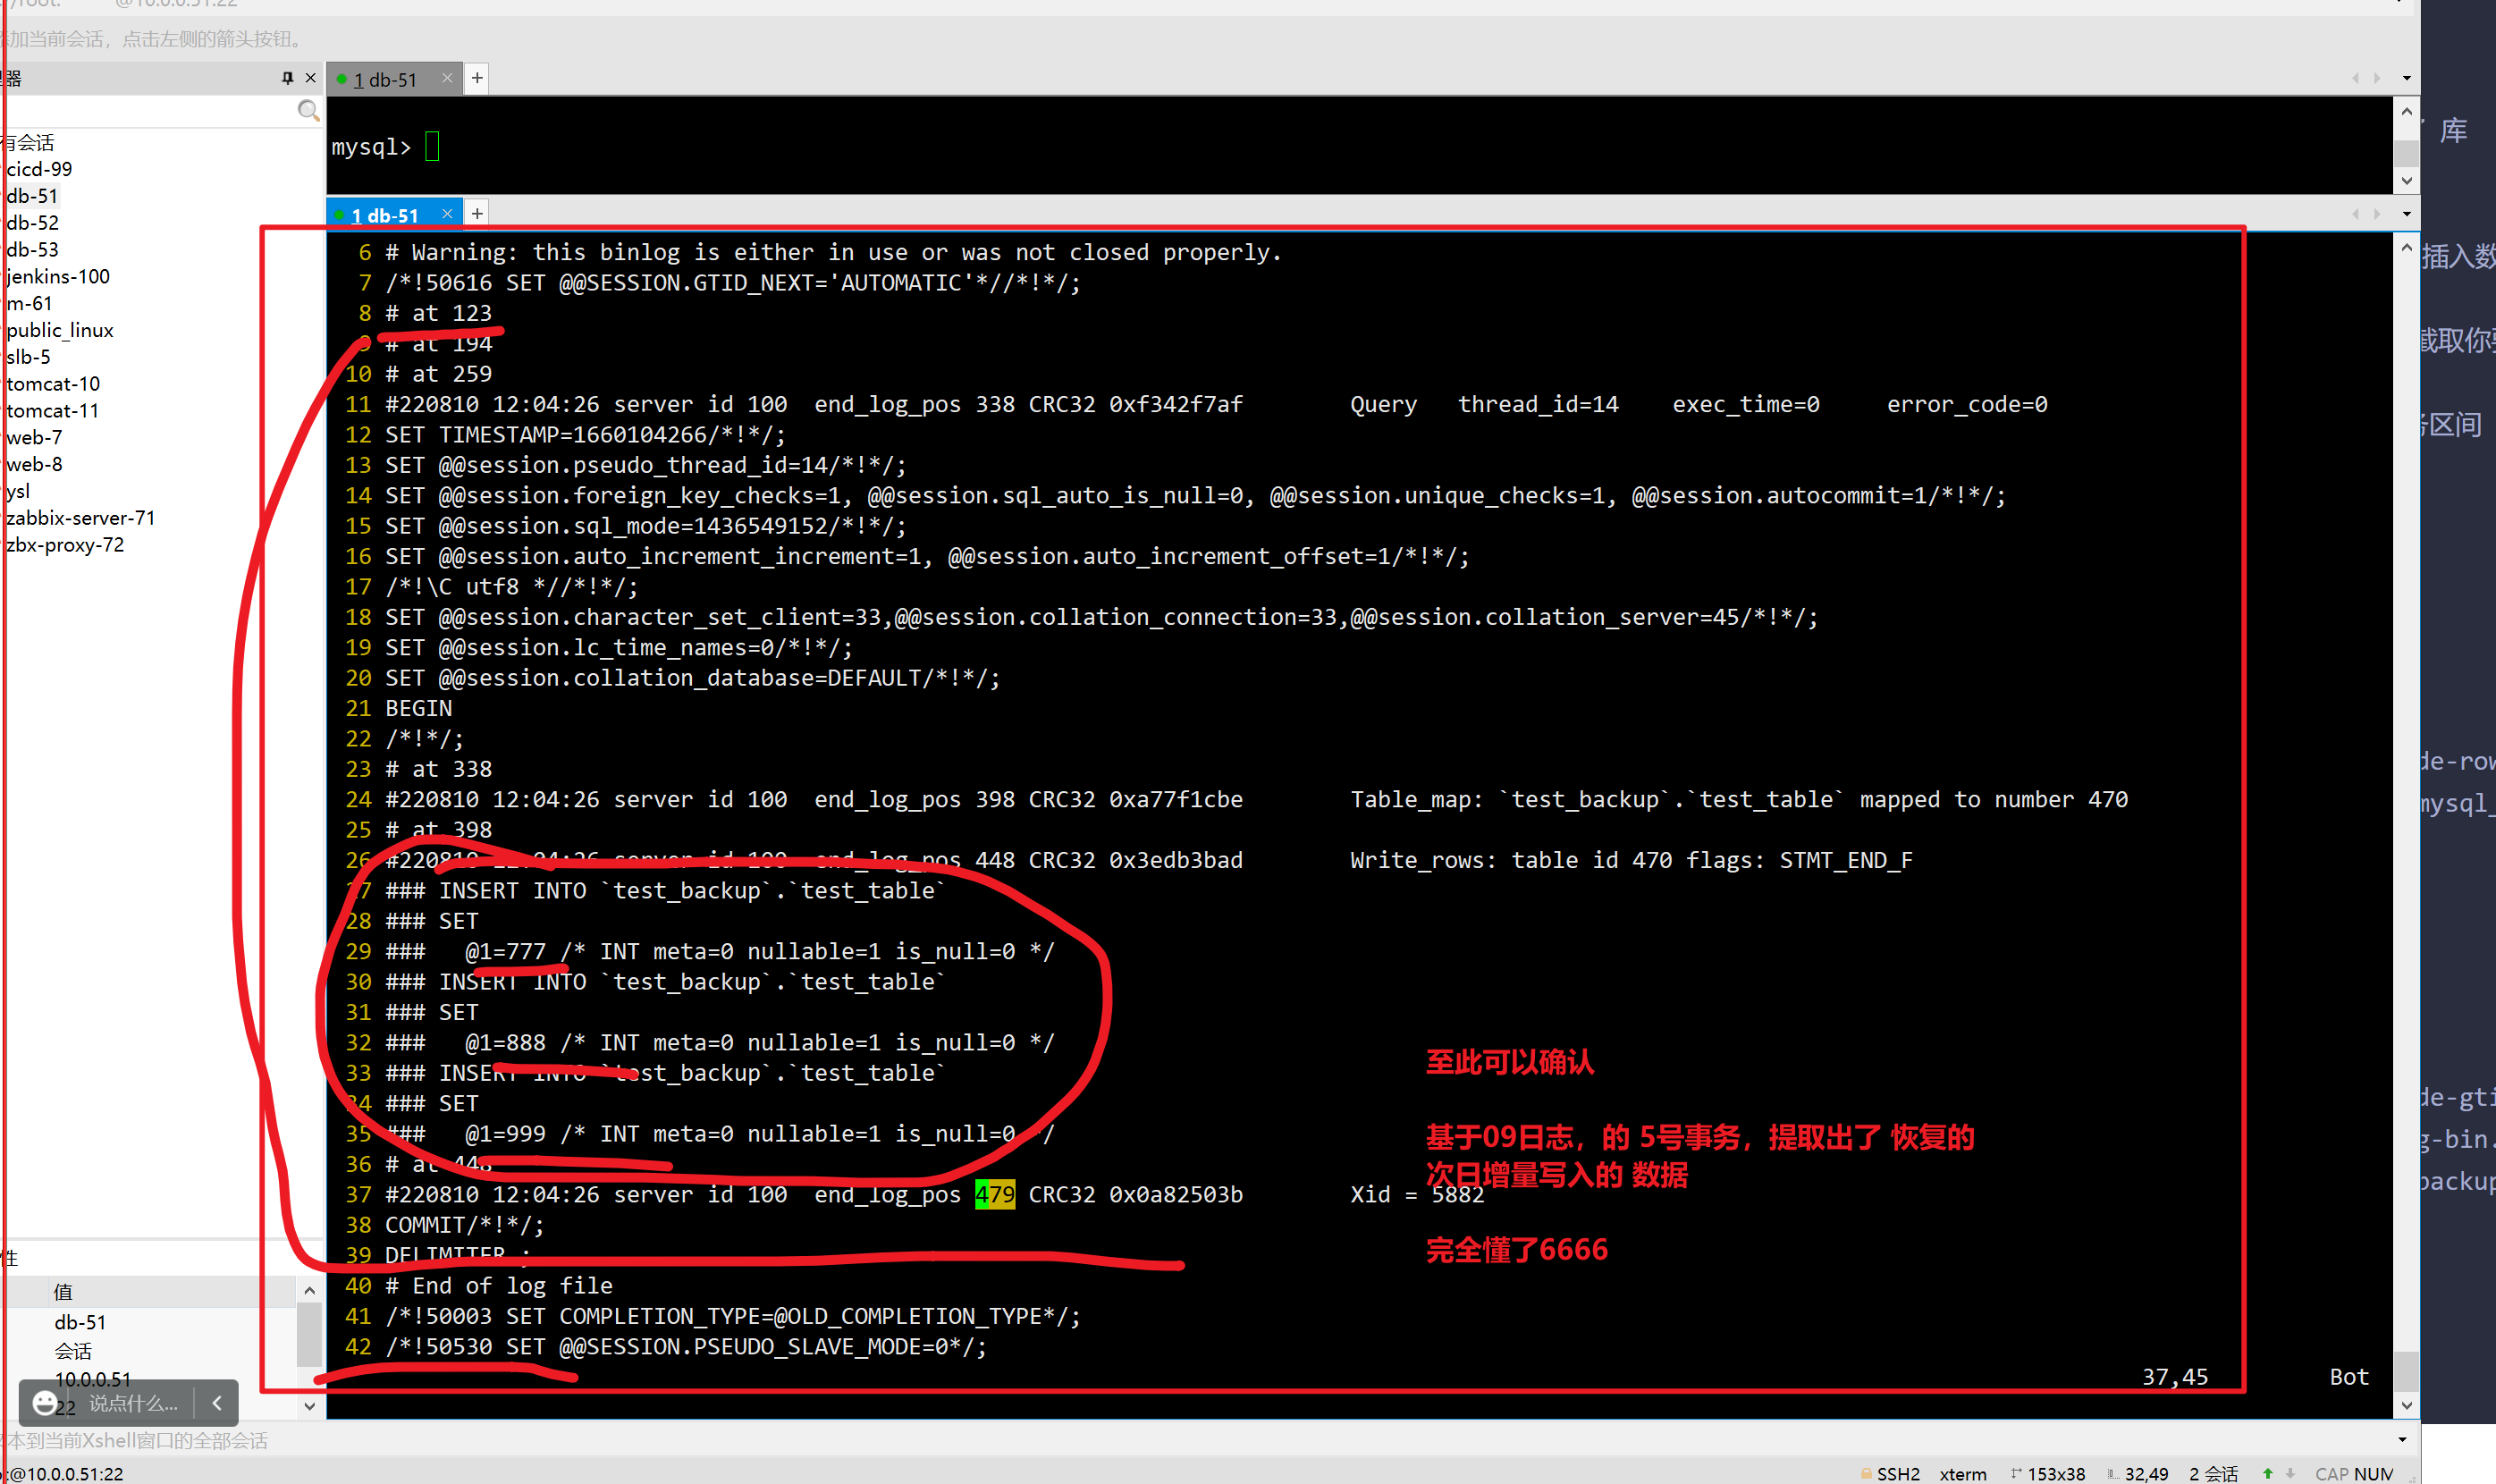Viewport: 2496px width, 1484px height.
Task: Activate the lower blue db-51 tab
Action: [385, 215]
